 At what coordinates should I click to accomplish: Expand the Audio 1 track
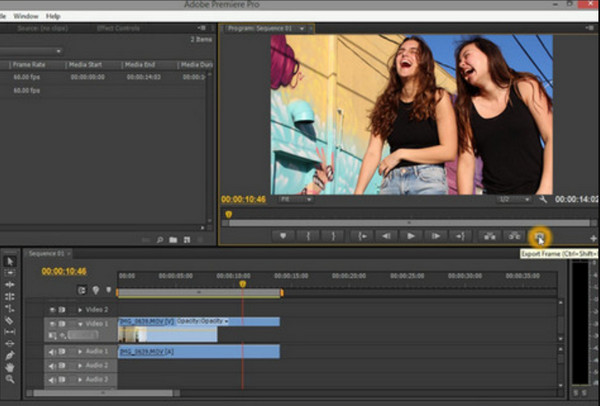tap(80, 351)
